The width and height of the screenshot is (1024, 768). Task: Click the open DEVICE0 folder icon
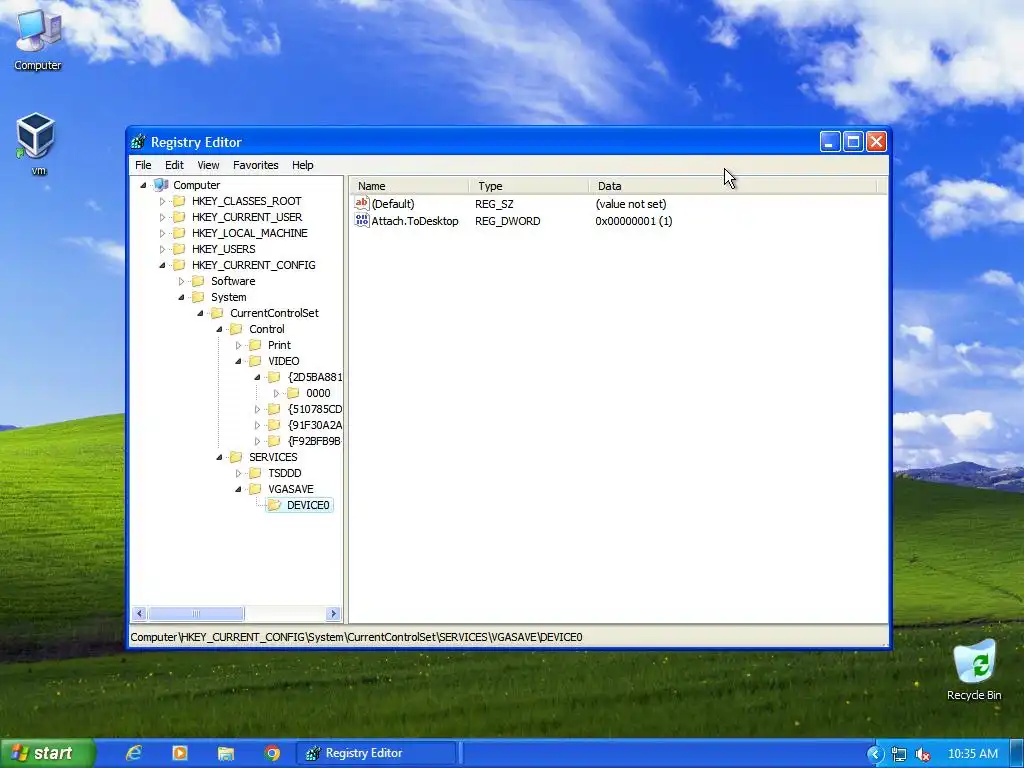(274, 505)
